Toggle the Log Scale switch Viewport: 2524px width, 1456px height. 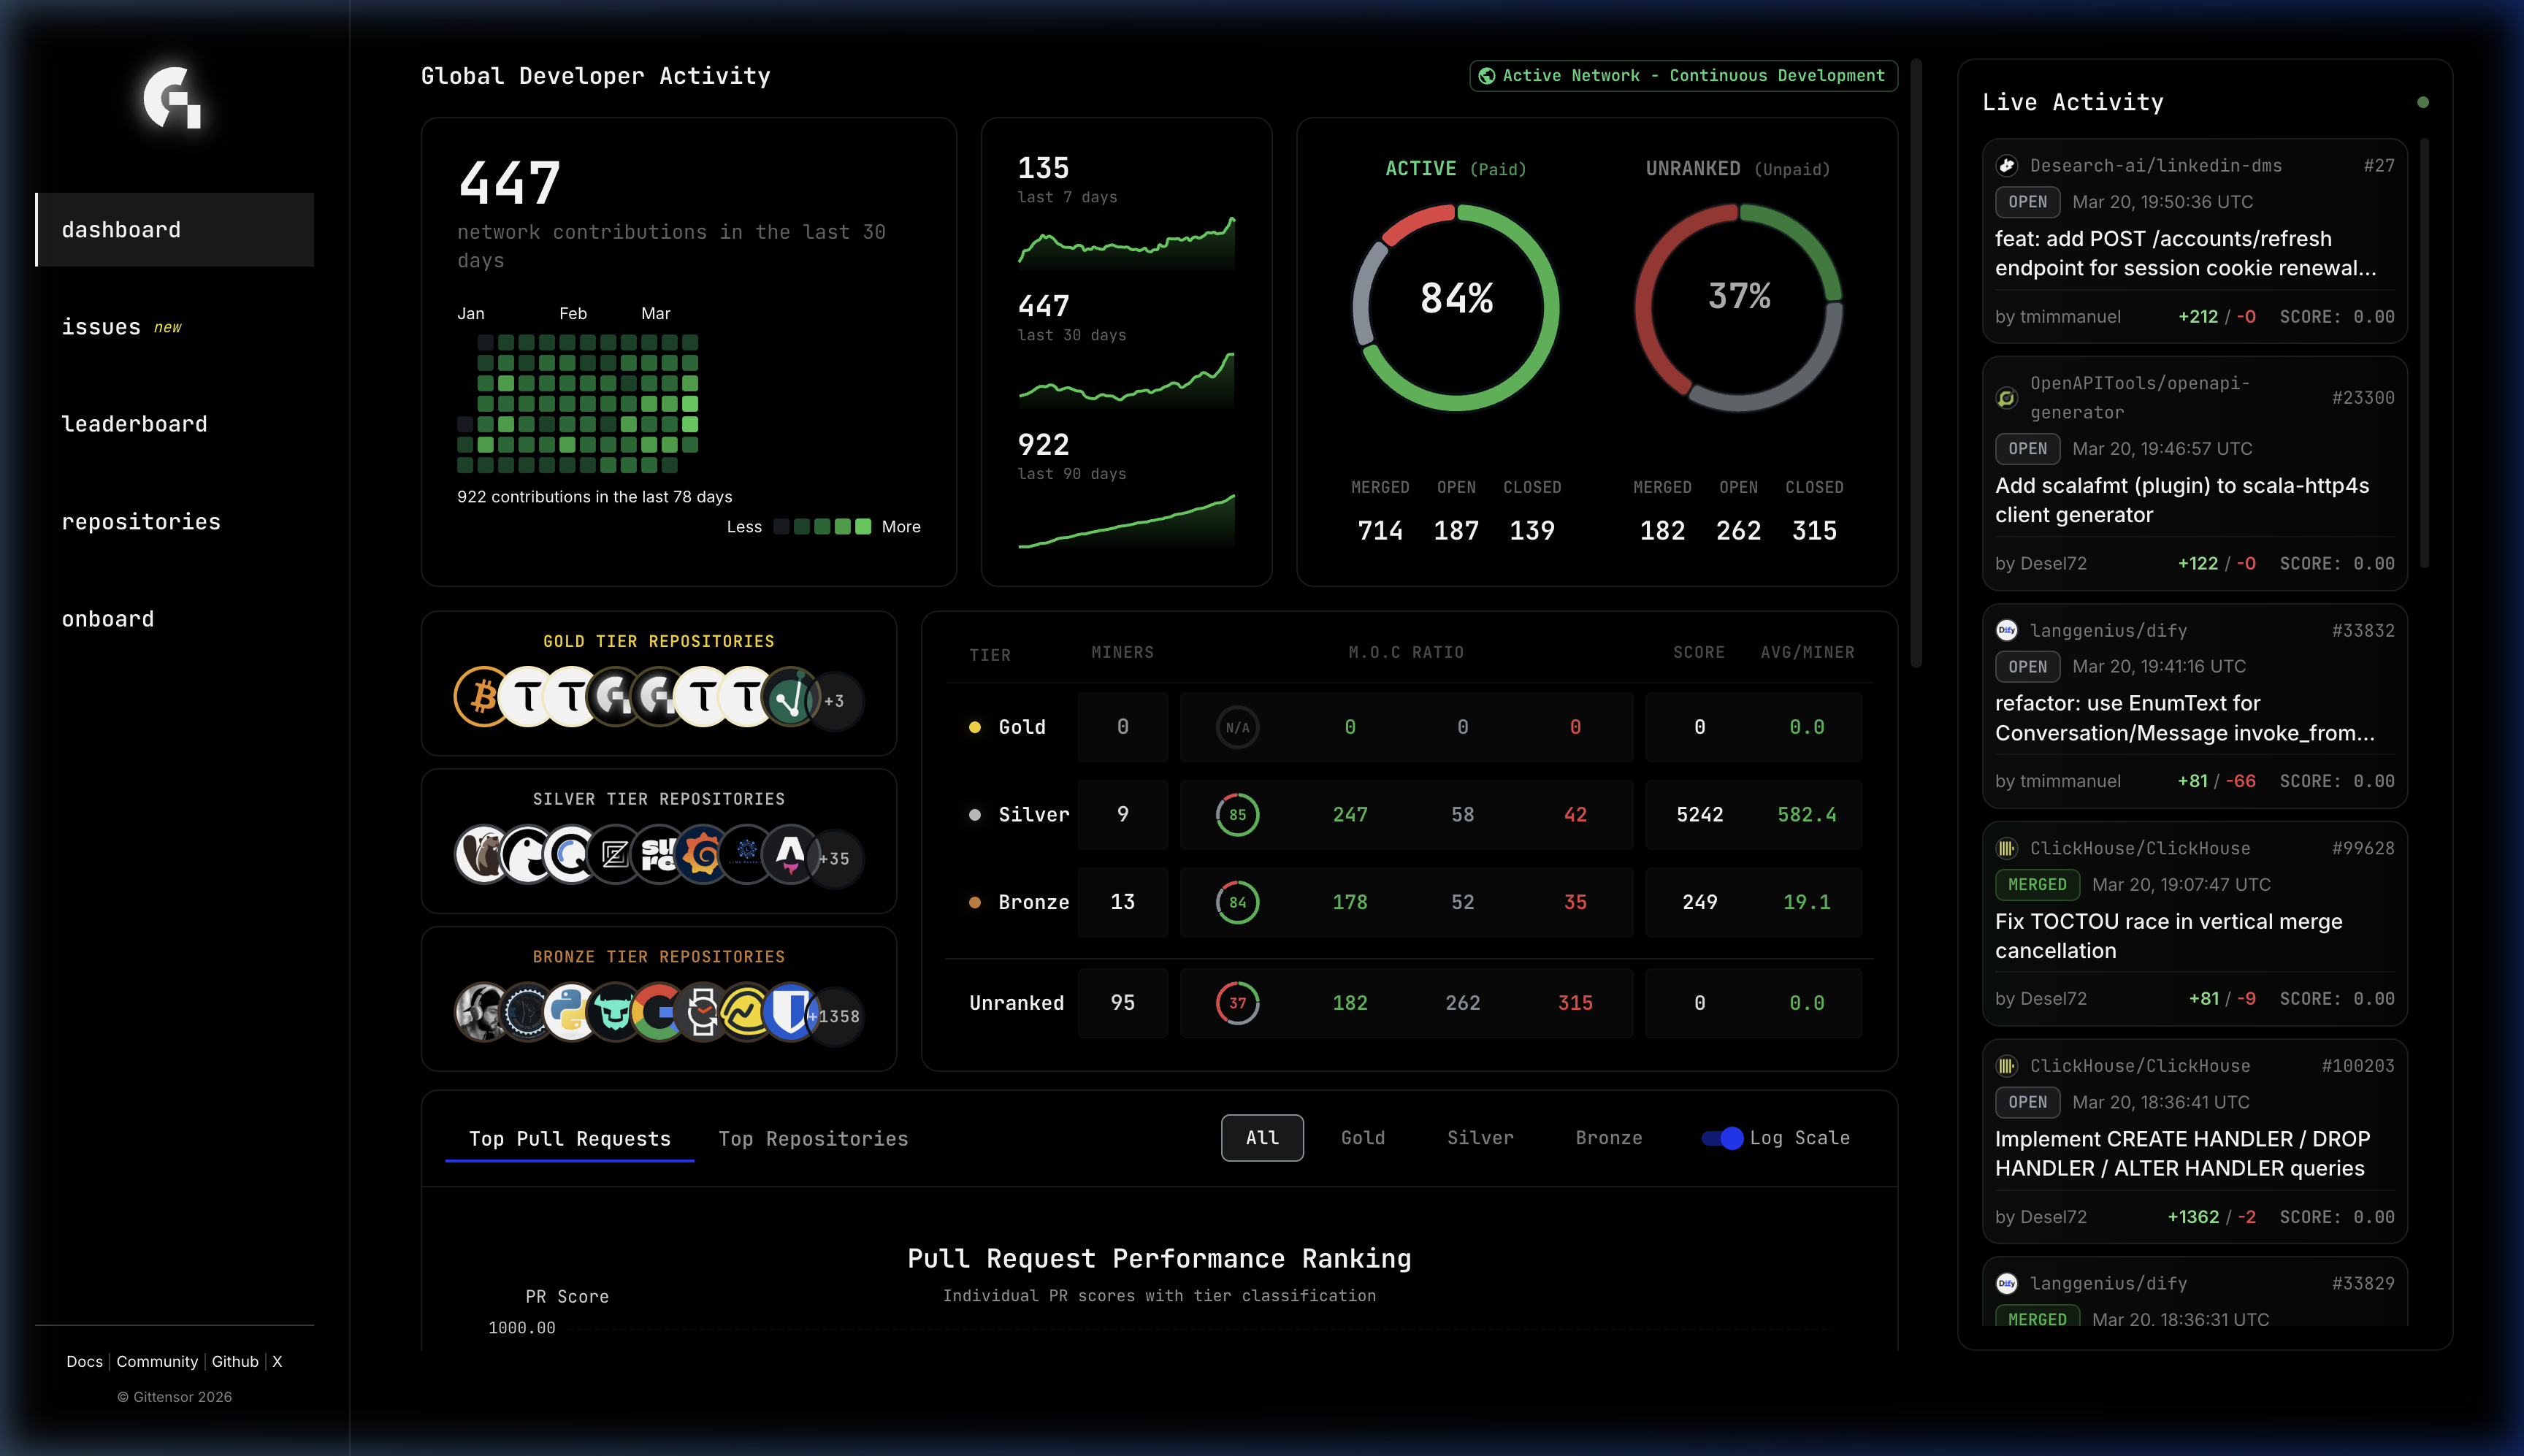(x=1722, y=1138)
